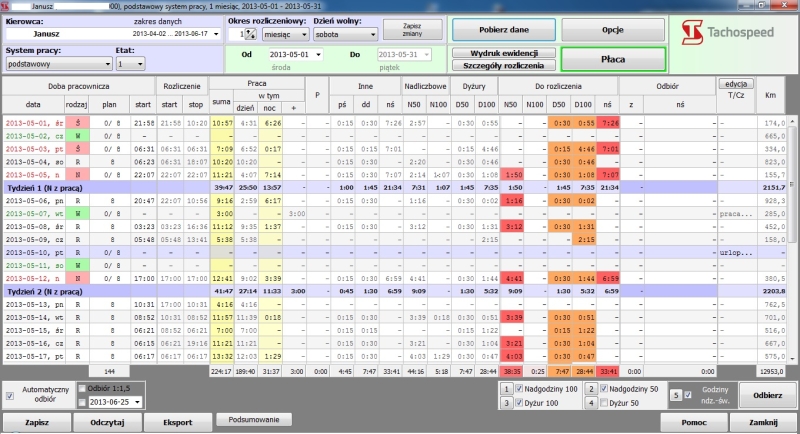
Task: Click the rodzaj column header
Action: click(77, 104)
